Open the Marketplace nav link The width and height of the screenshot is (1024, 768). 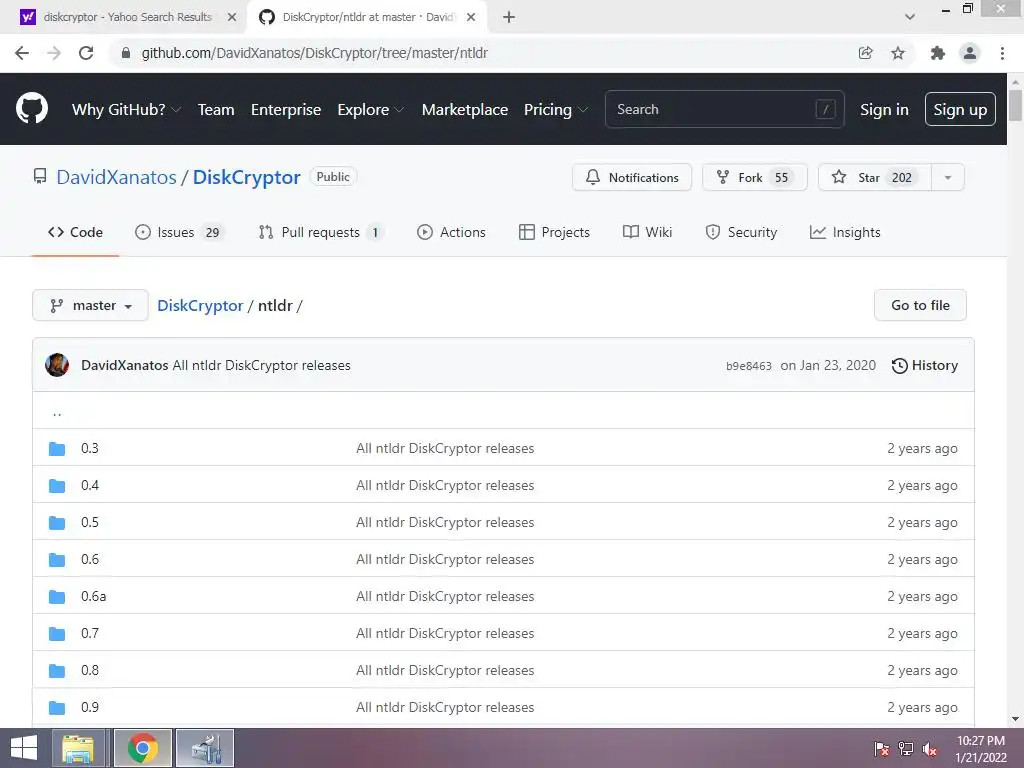[x=465, y=110]
